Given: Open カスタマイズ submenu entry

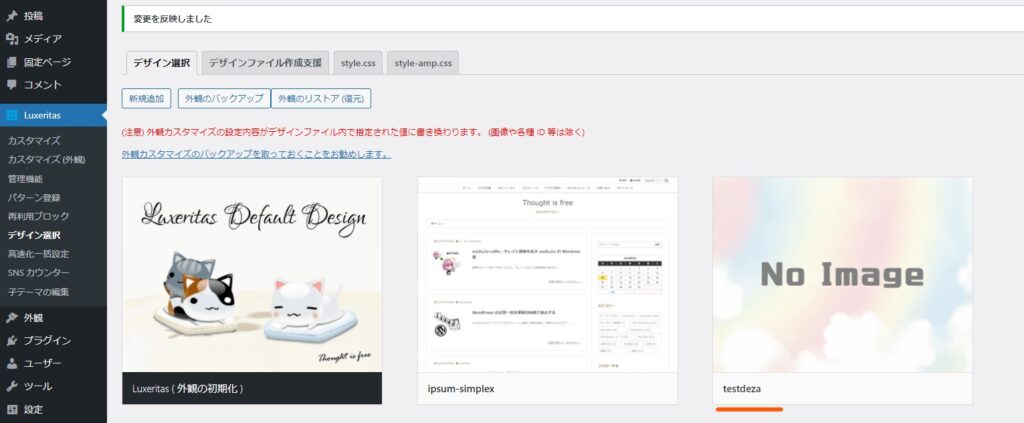Looking at the screenshot, I should click(x=34, y=140).
